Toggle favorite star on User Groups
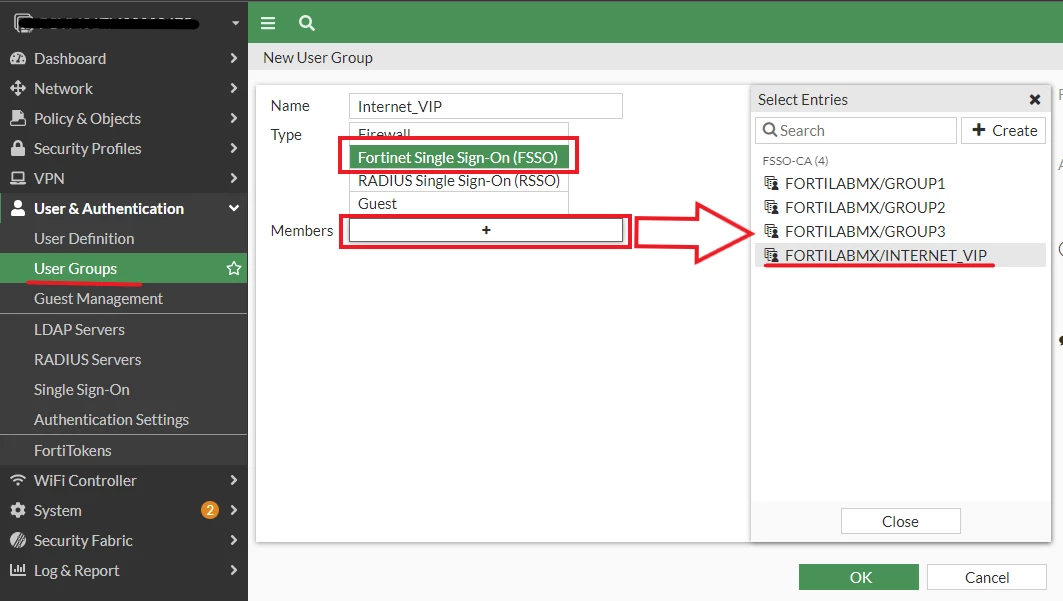The height and width of the screenshot is (601, 1063). (234, 268)
